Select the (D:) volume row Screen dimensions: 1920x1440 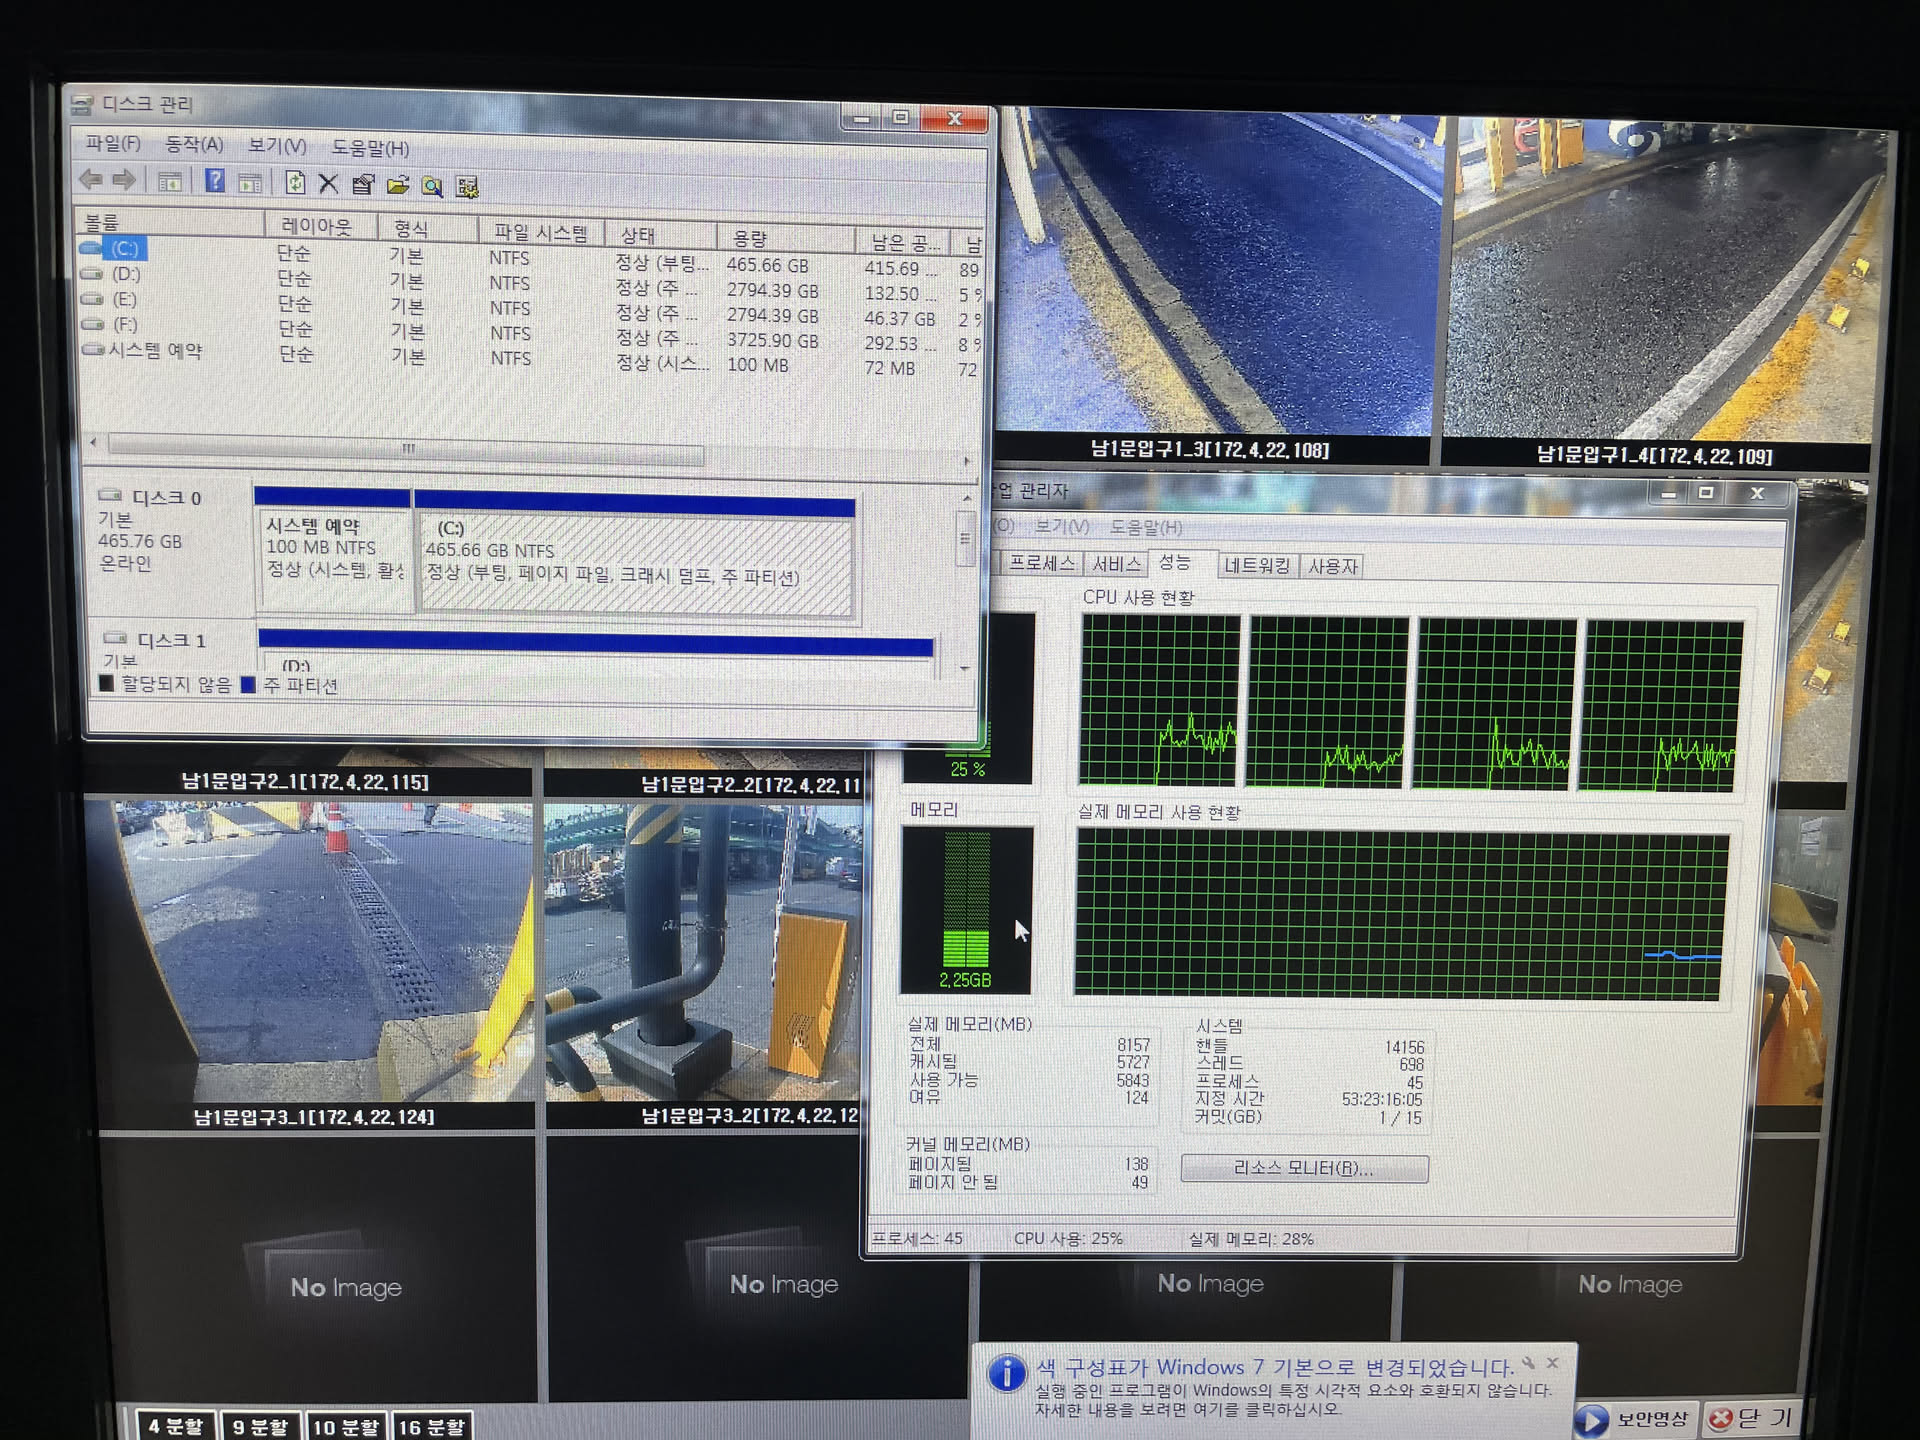tap(125, 274)
